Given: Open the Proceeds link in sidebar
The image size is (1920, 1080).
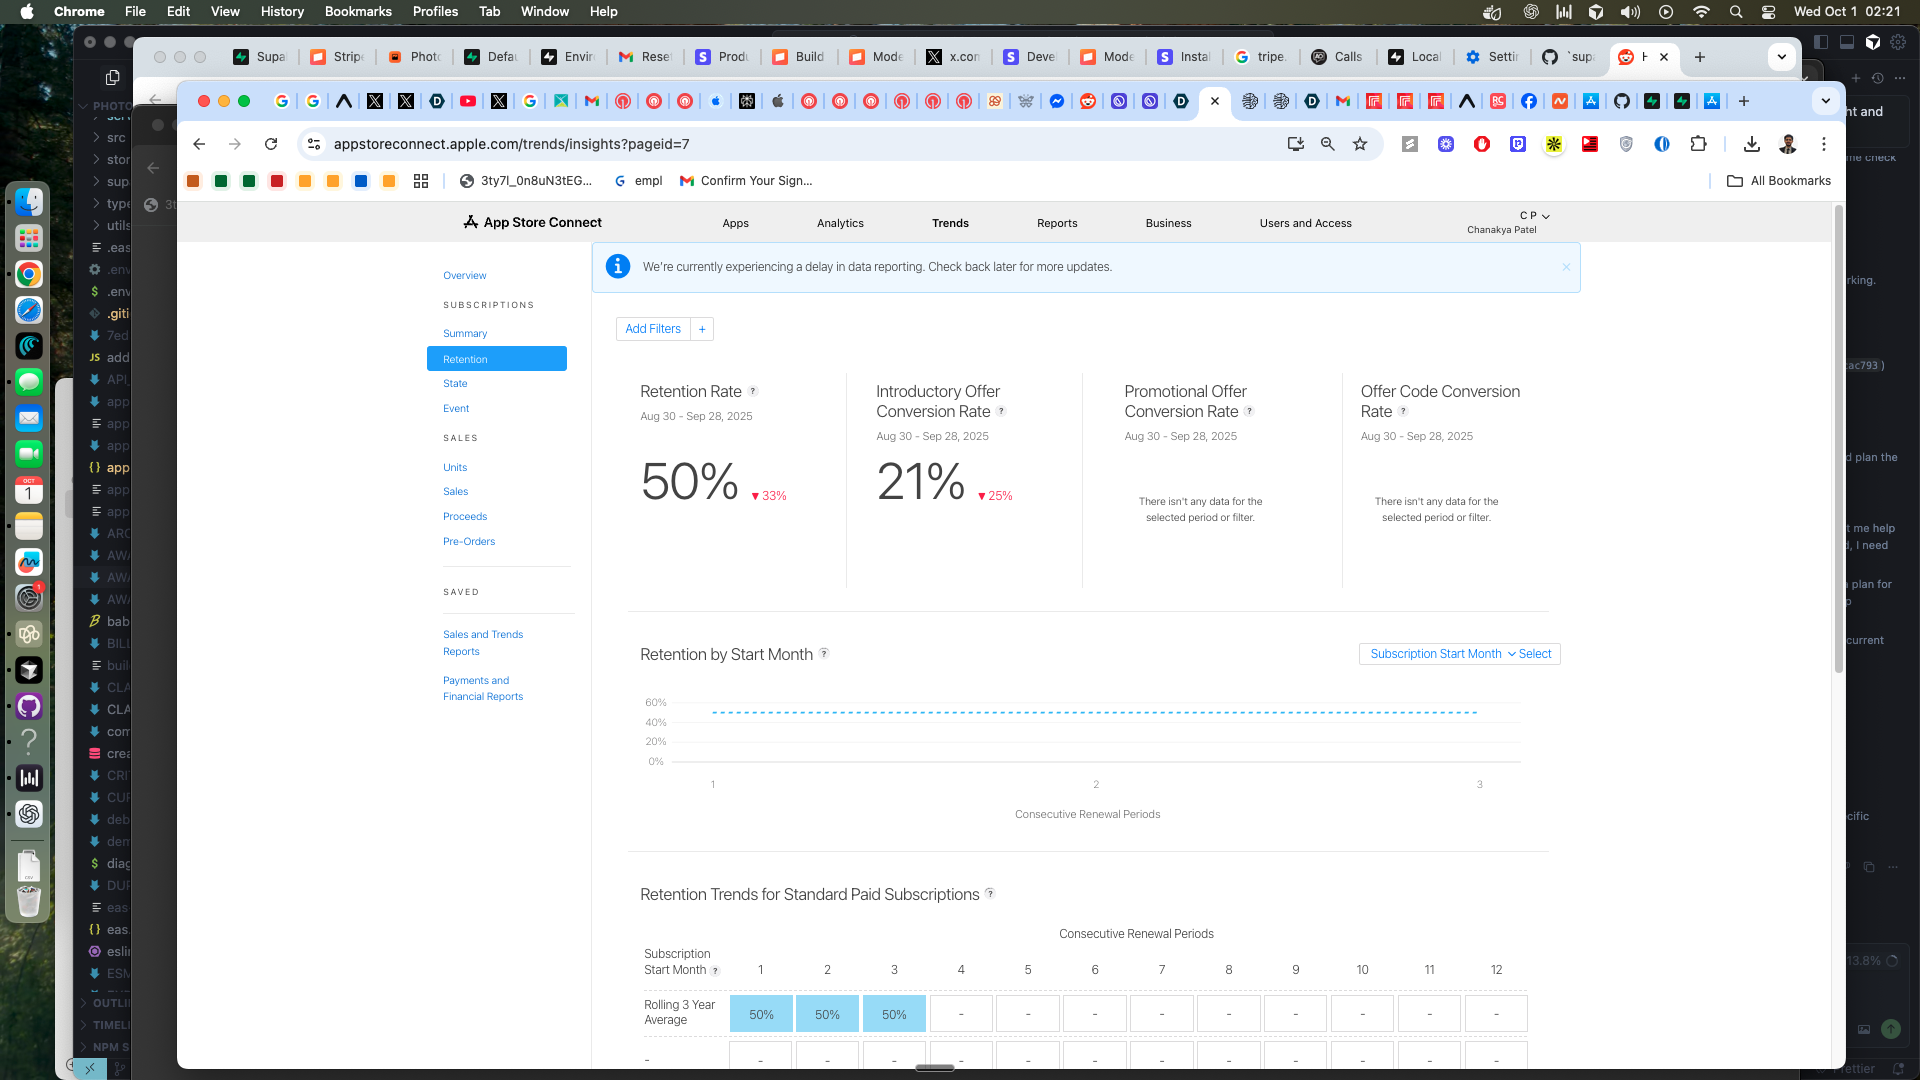Looking at the screenshot, I should click(x=465, y=517).
